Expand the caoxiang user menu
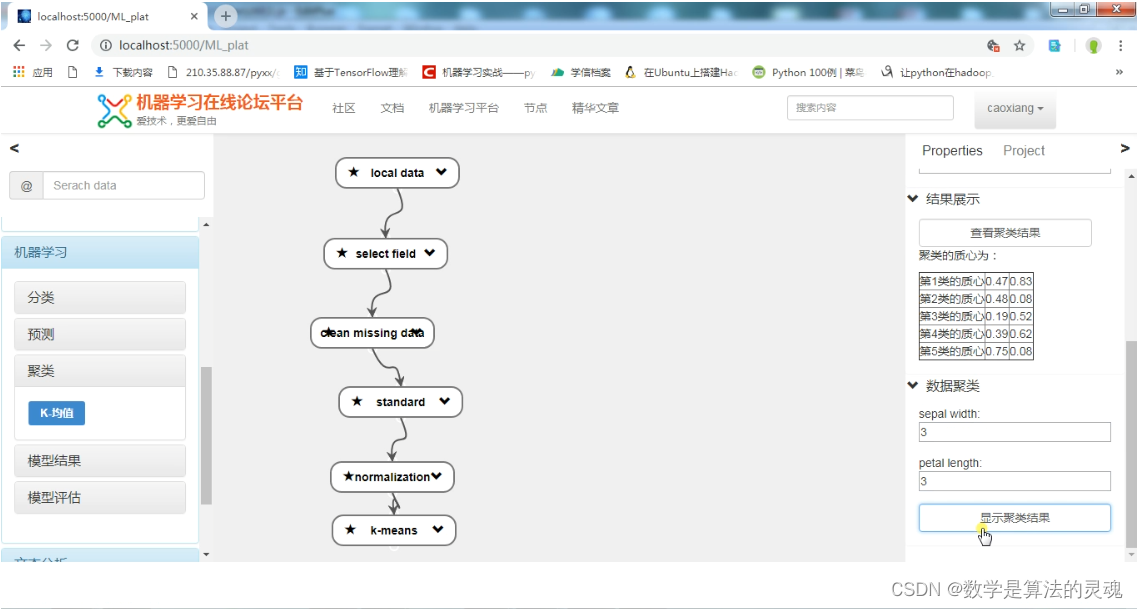 pos(1015,108)
